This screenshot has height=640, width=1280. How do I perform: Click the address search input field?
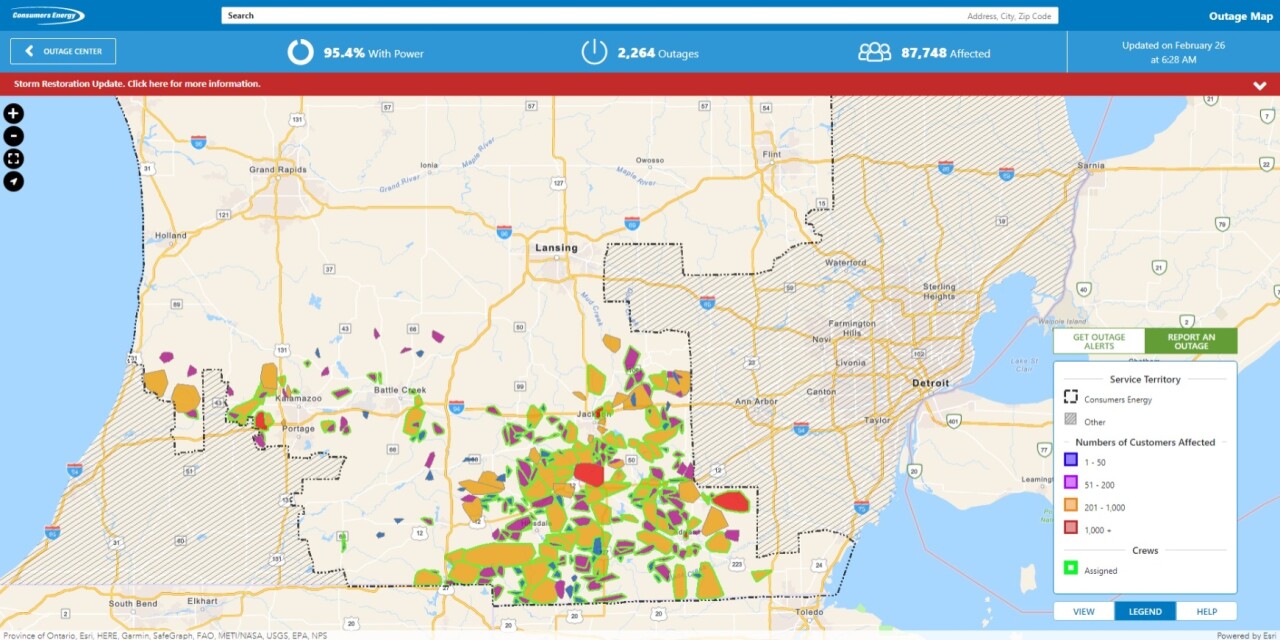click(640, 16)
